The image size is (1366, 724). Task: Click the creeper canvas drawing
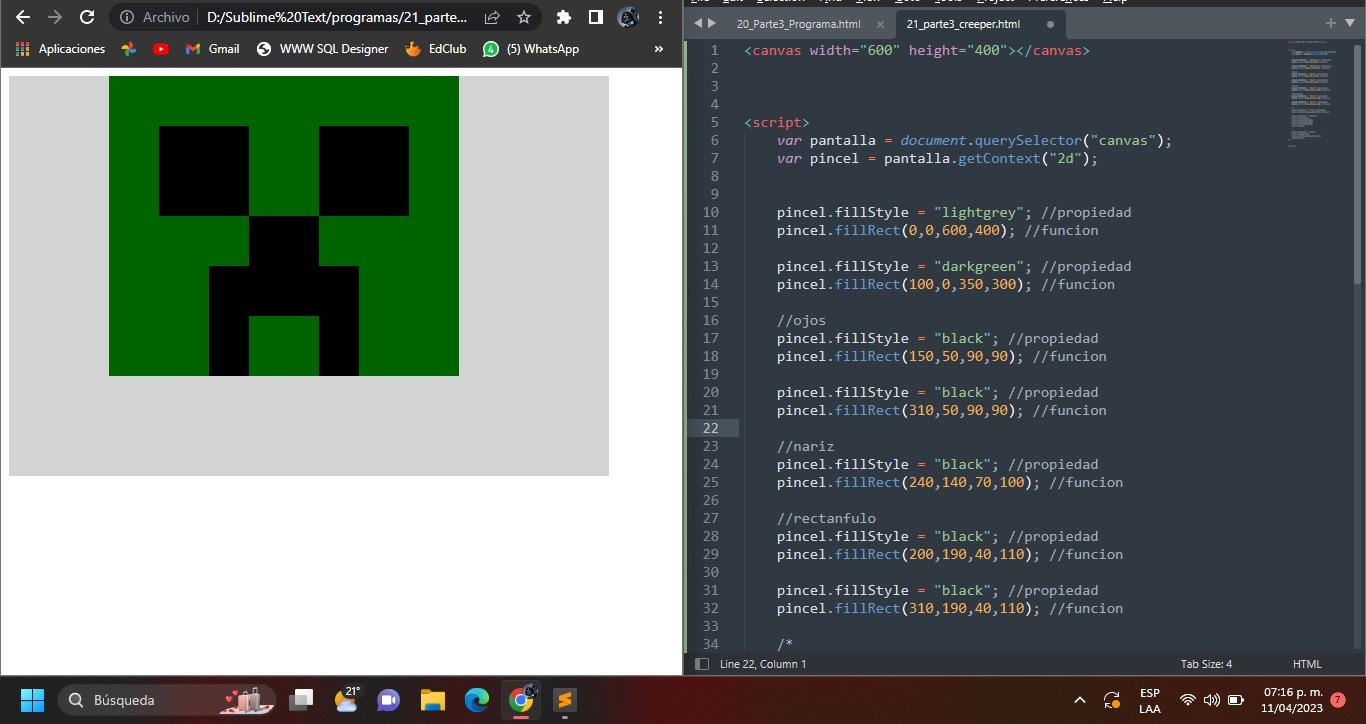pyautogui.click(x=309, y=276)
